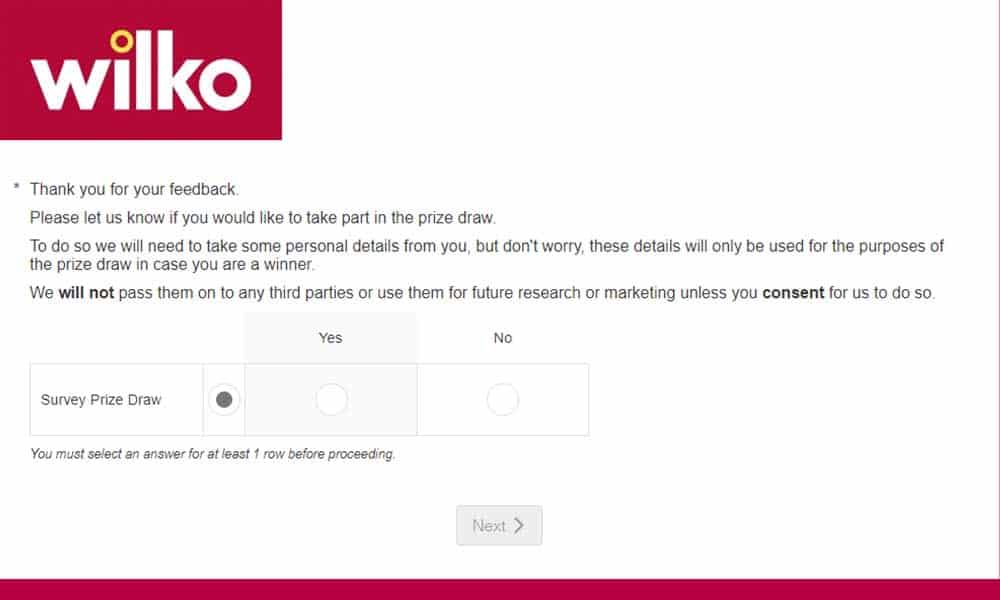Click the Yes column header

pyautogui.click(x=330, y=338)
